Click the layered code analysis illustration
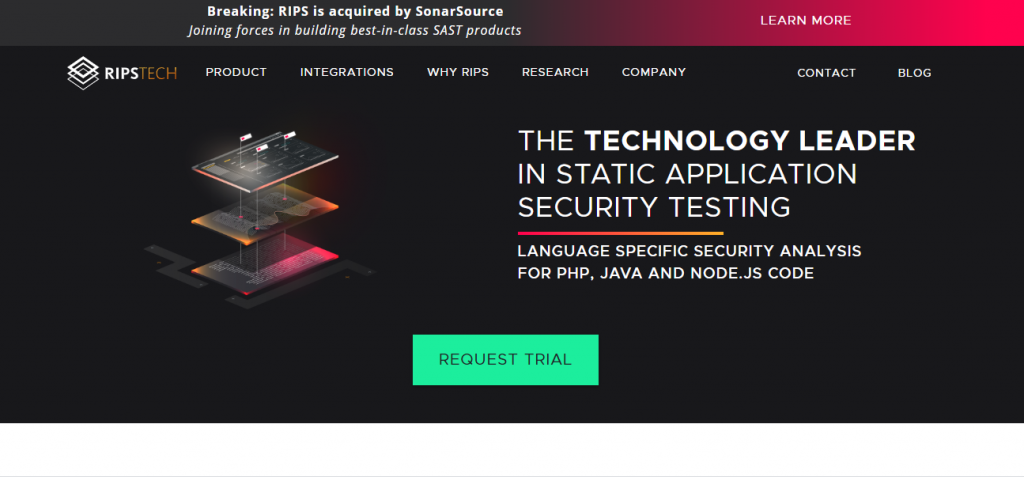 click(x=261, y=219)
